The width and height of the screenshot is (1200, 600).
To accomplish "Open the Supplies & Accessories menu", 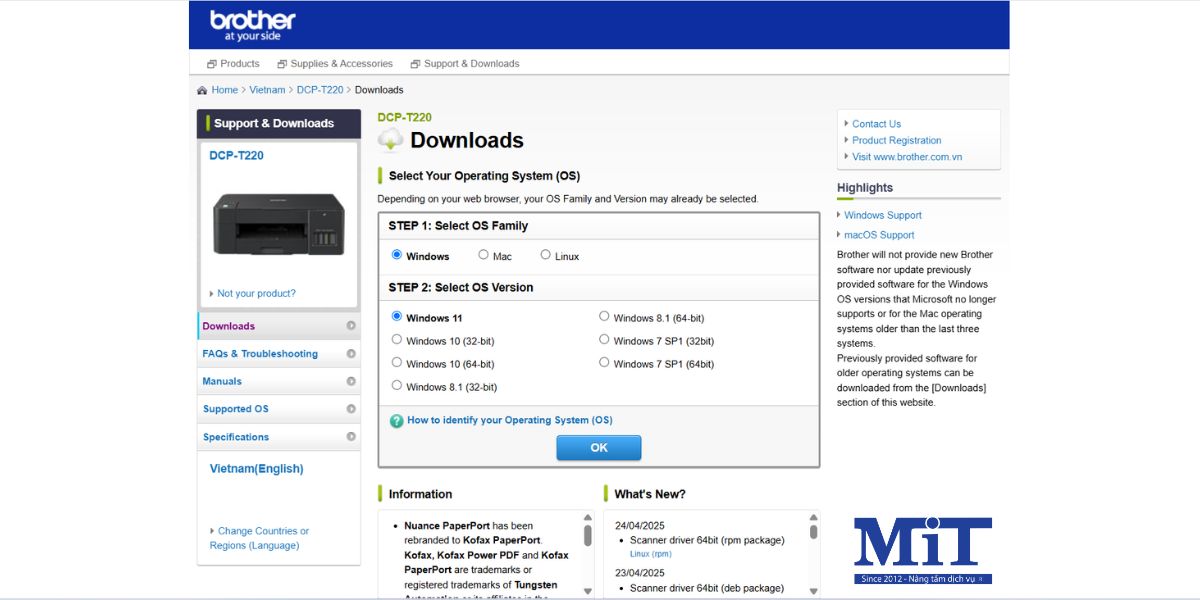I will [x=335, y=64].
